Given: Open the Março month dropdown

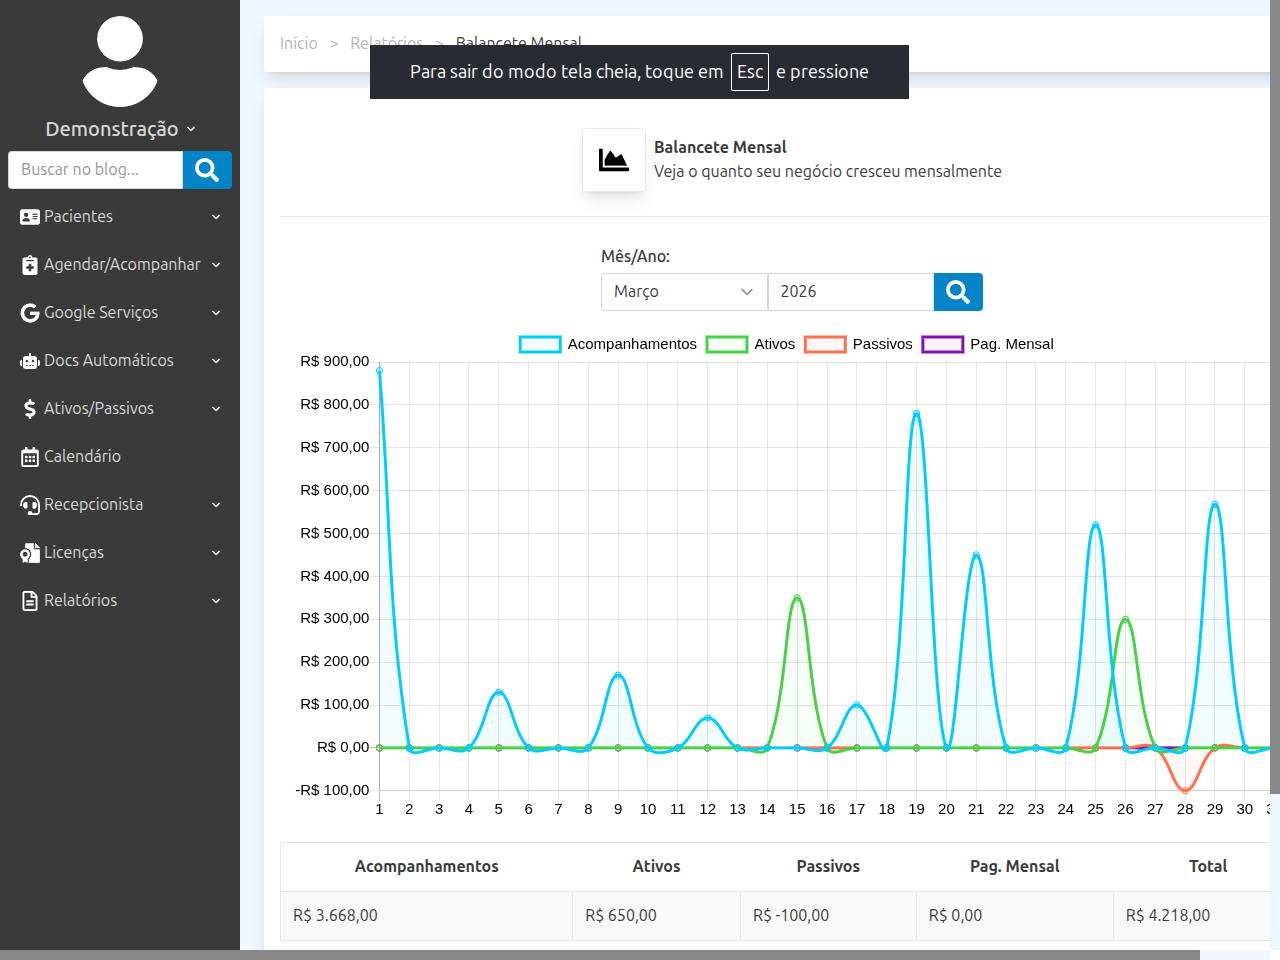Looking at the screenshot, I should pos(683,292).
